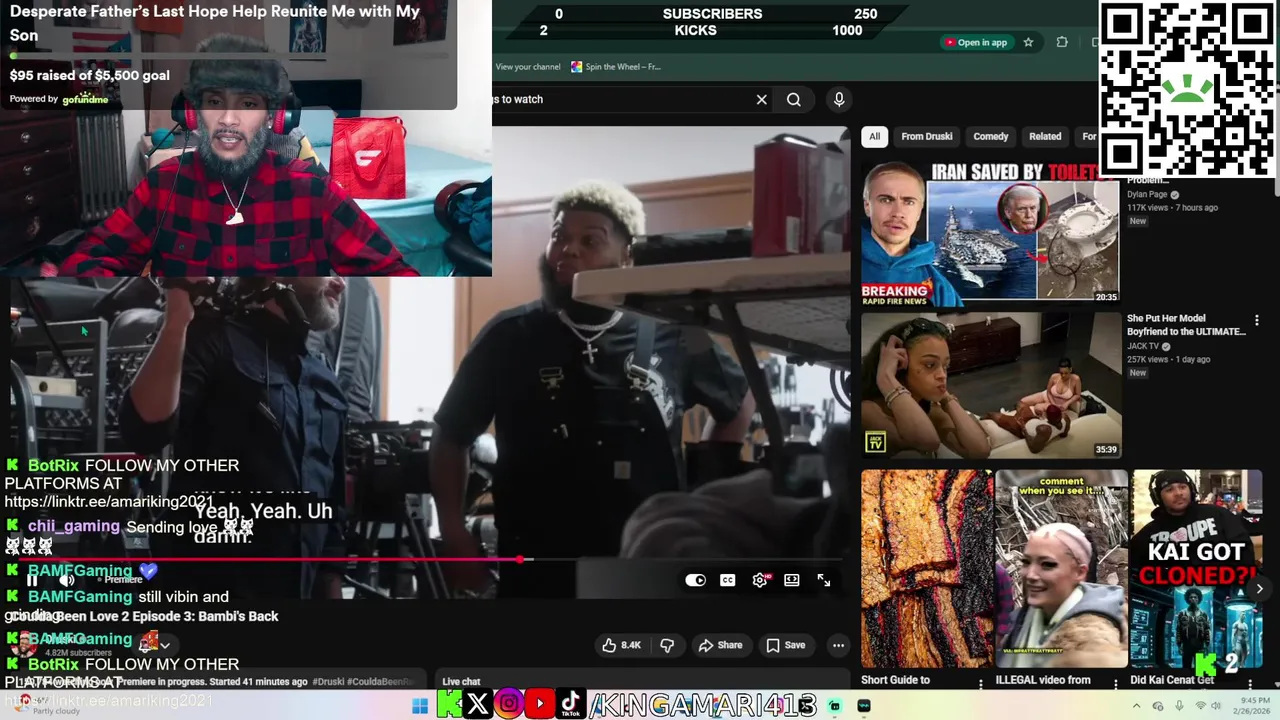Open the YouTube icon on the taskbar overlay
The width and height of the screenshot is (1280, 720).
tap(540, 705)
